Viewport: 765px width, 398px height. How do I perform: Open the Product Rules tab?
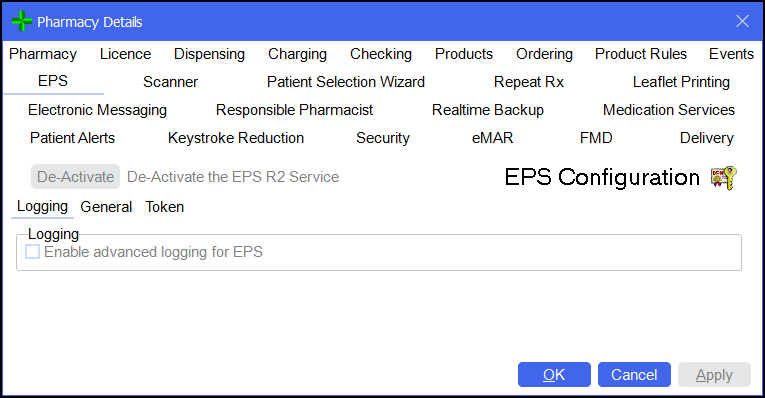pyautogui.click(x=641, y=54)
